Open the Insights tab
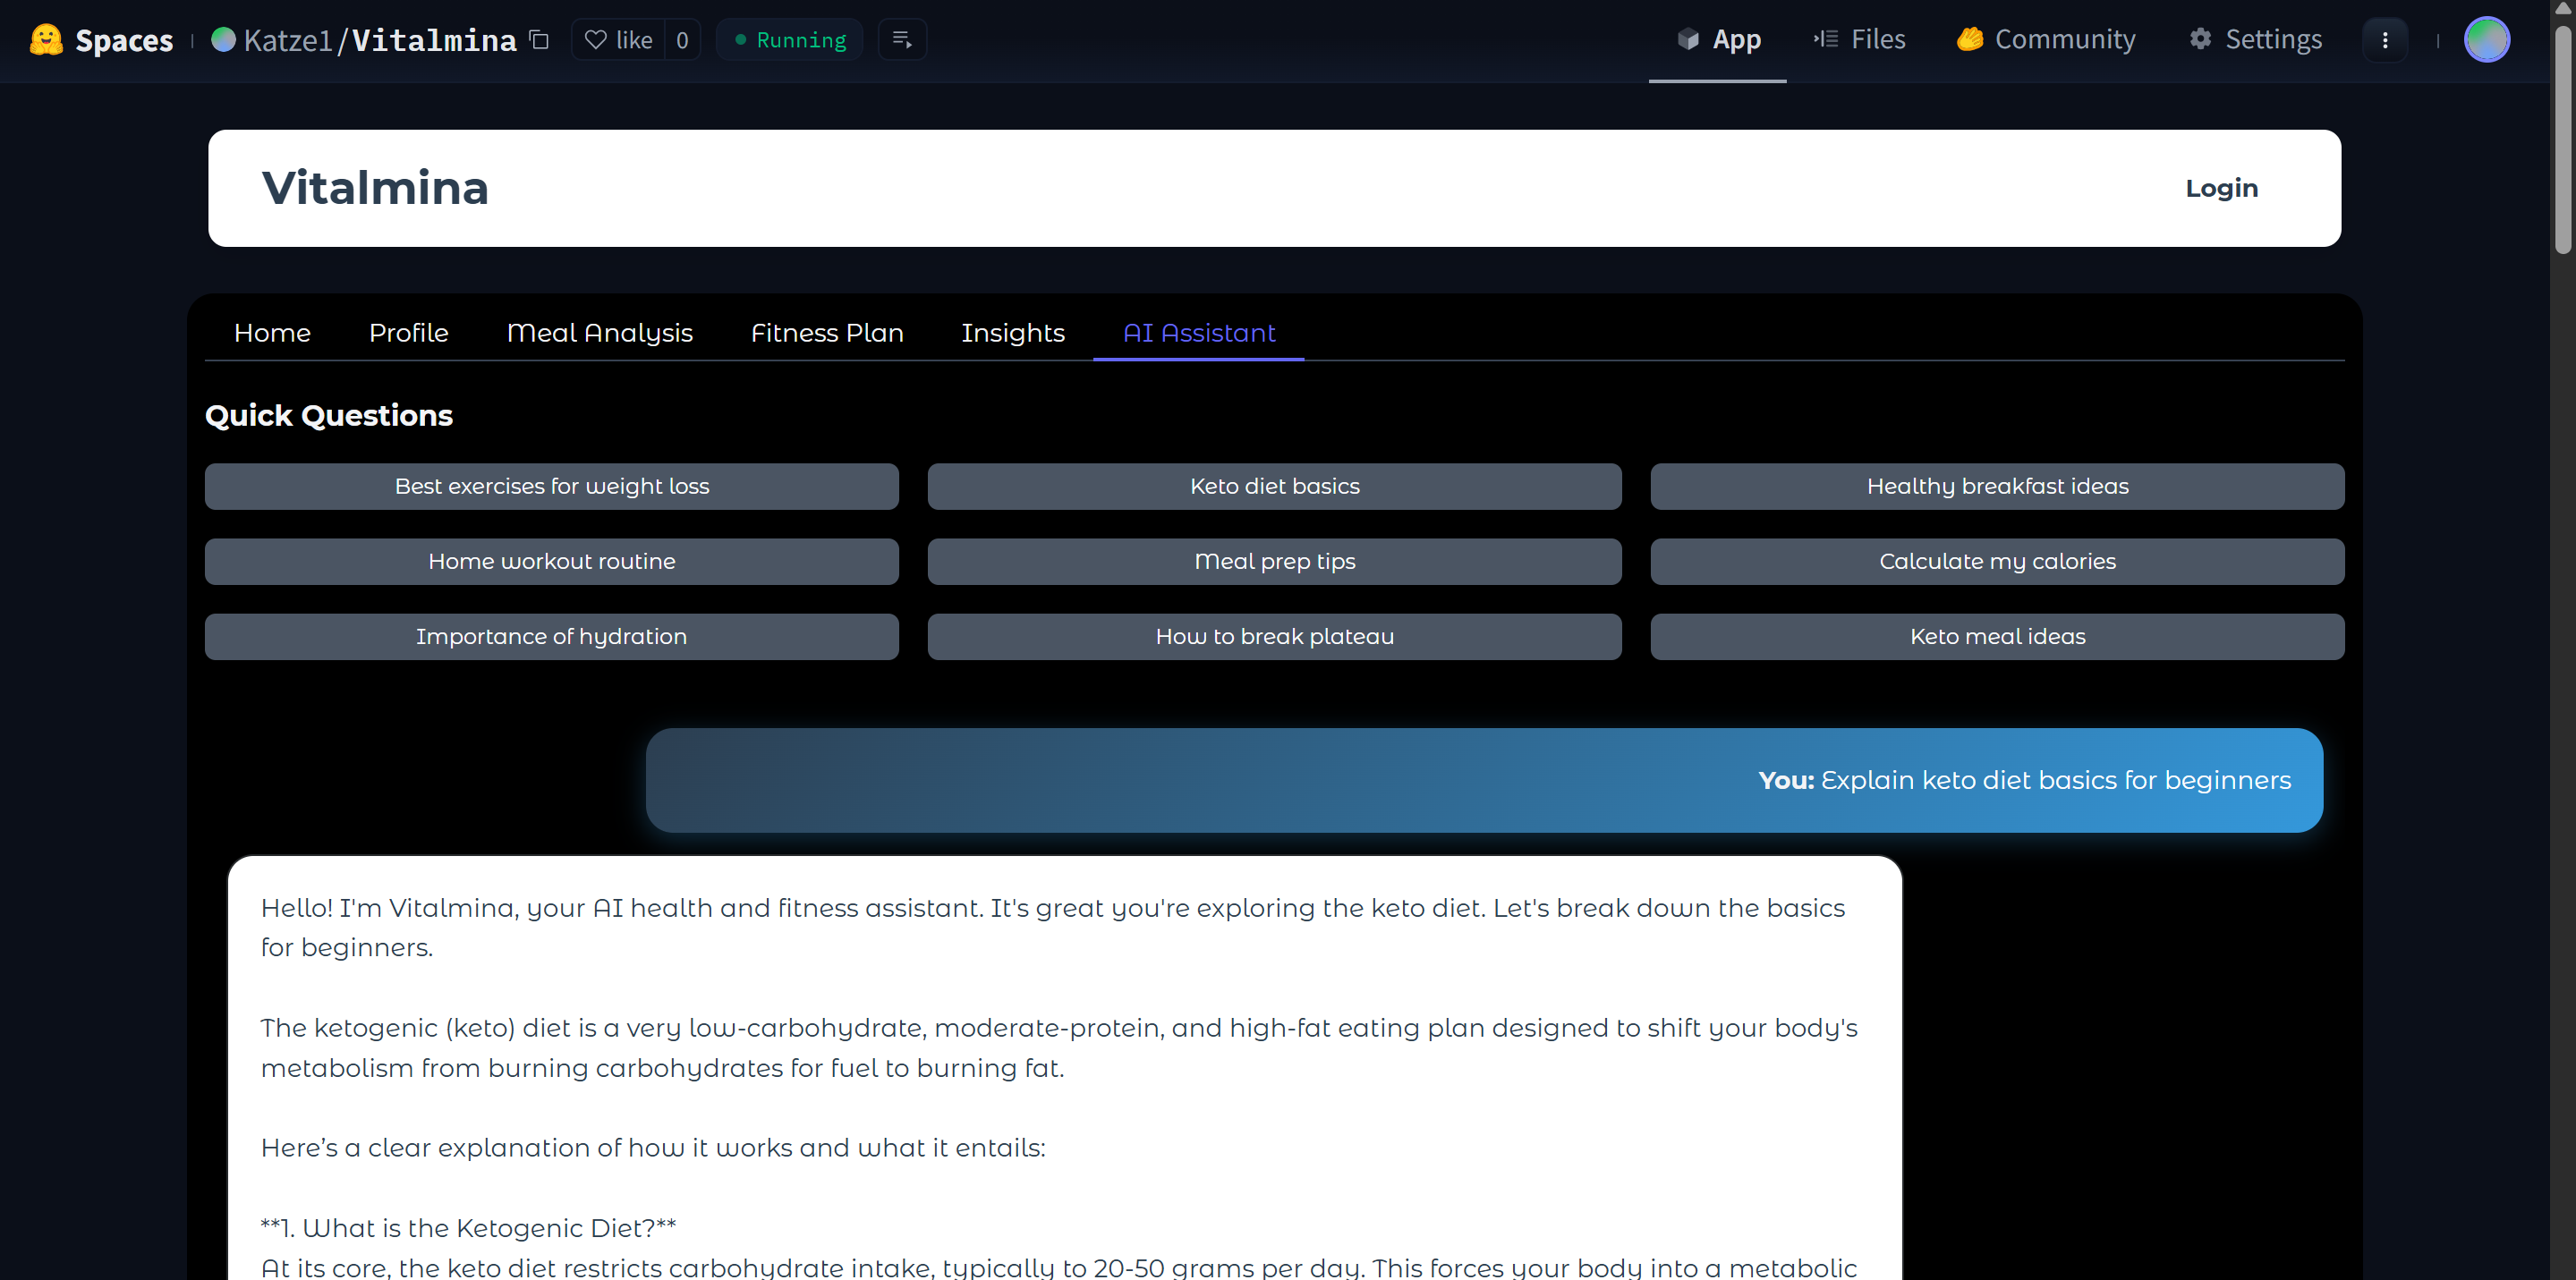 pyautogui.click(x=1012, y=333)
